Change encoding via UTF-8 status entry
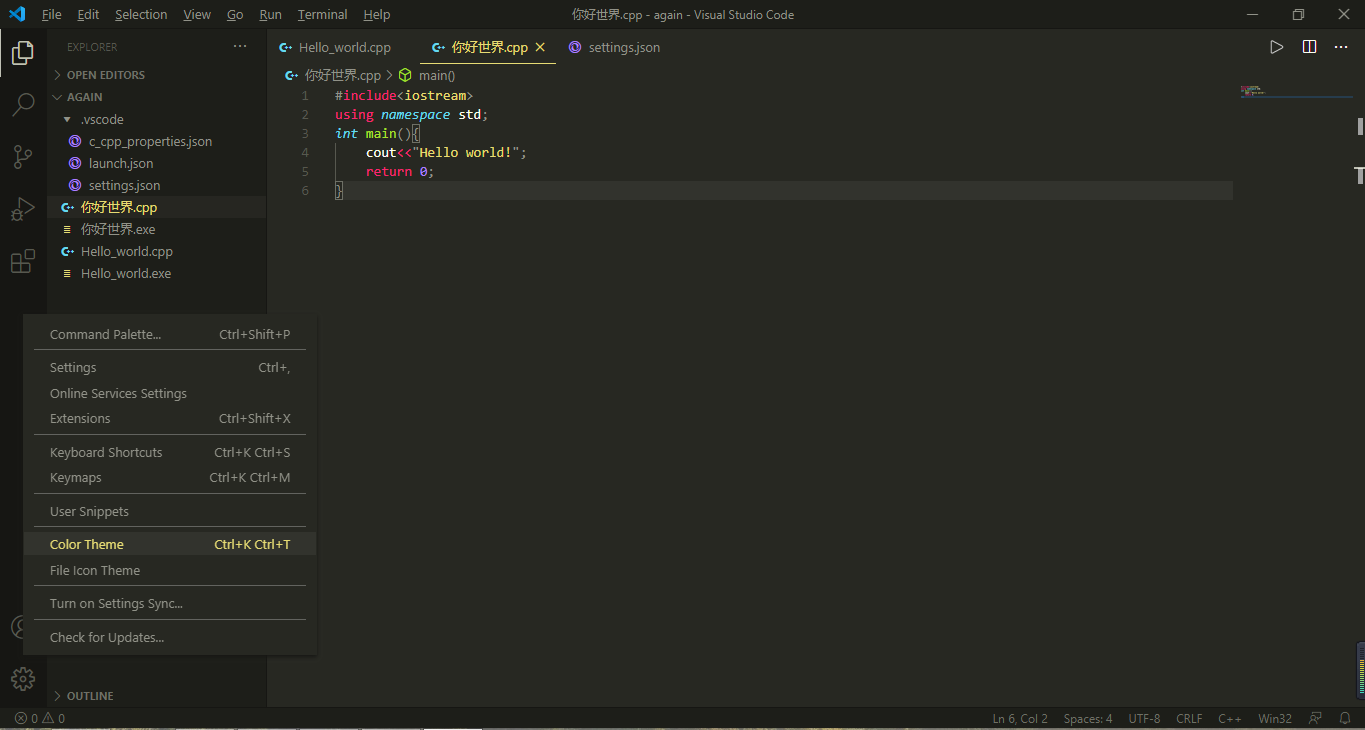This screenshot has height=730, width=1365. (1145, 718)
